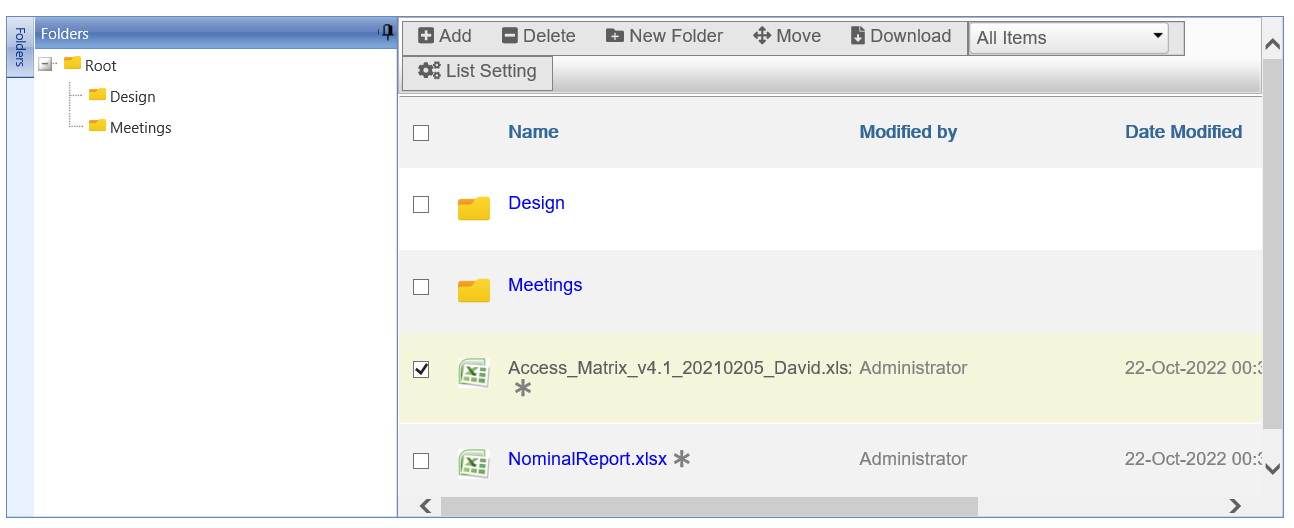Click the Add toolbar button
1294x528 pixels.
444,36
